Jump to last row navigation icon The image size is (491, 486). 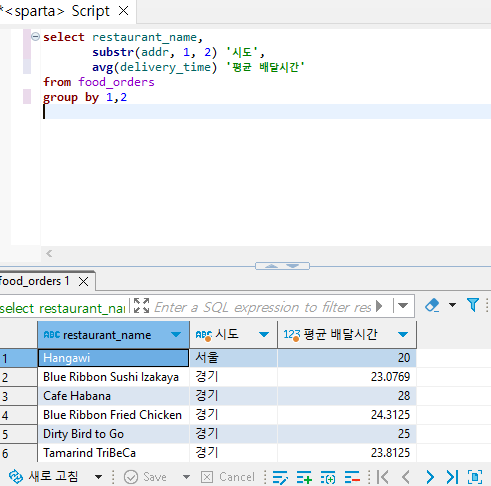tap(452, 477)
